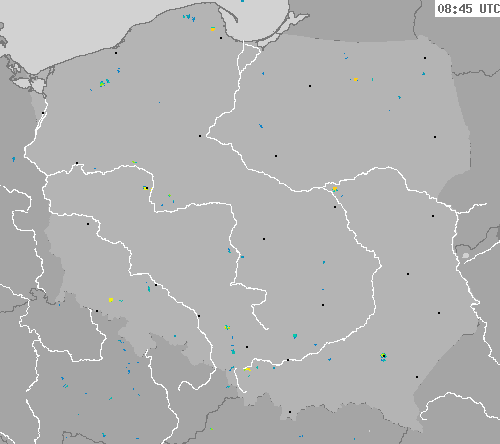
Task: Select the Warsaw city dot below the orange echo
Action: coord(335,207)
